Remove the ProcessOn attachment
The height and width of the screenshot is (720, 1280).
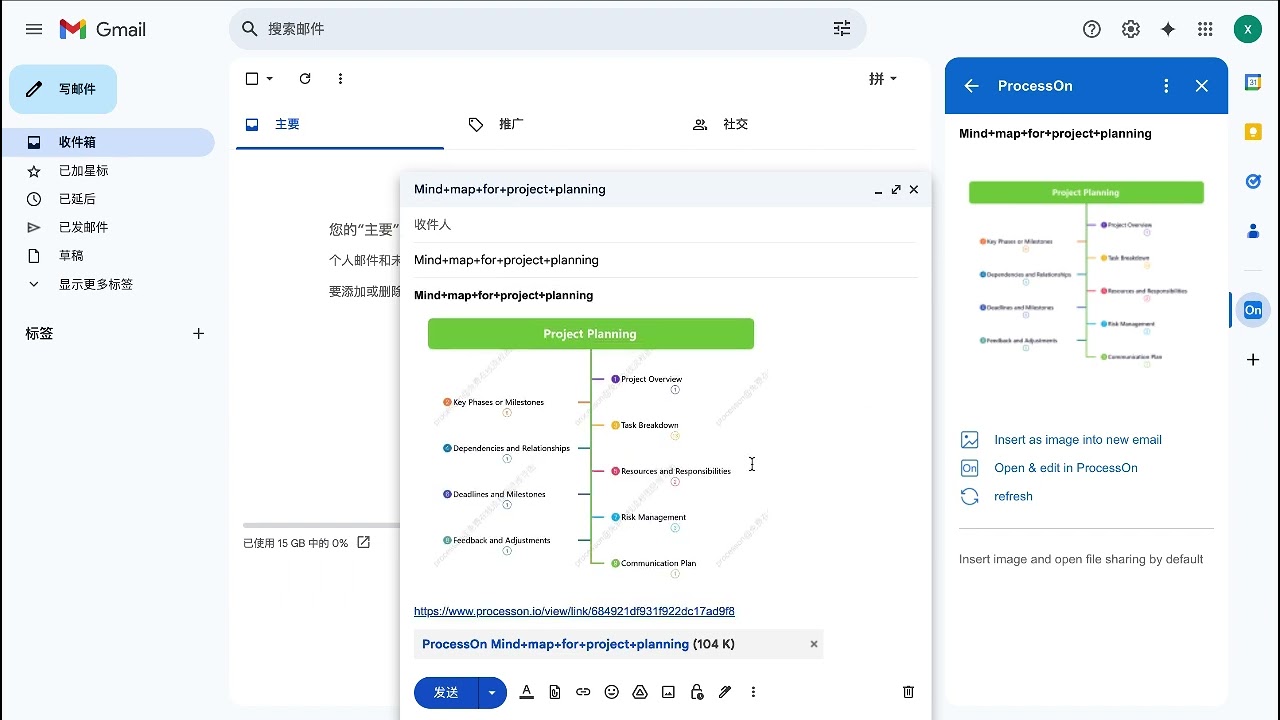tap(814, 644)
